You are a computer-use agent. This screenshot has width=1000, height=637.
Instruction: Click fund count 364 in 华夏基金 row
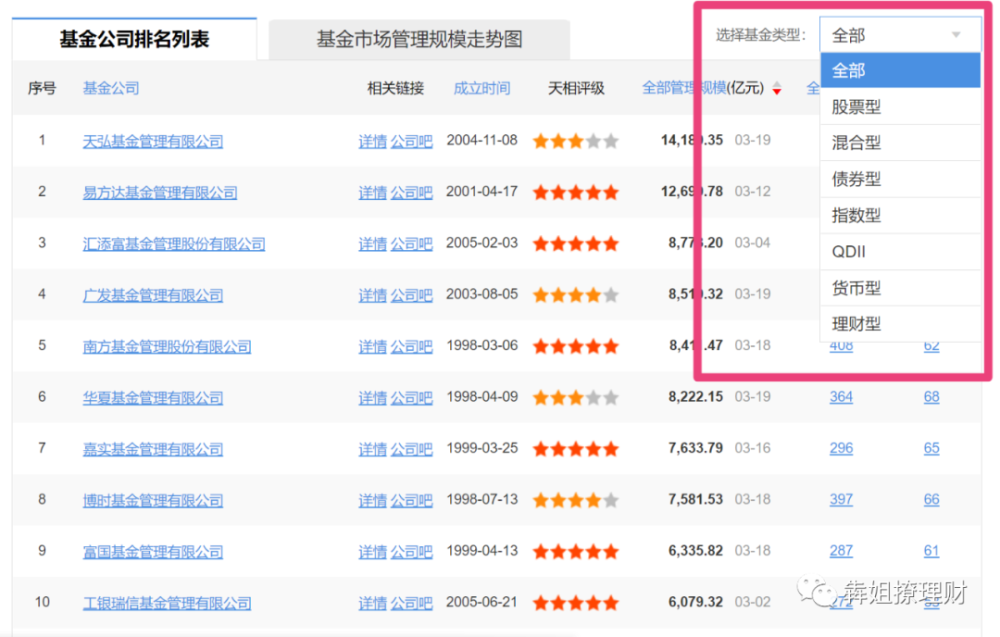[x=841, y=397]
